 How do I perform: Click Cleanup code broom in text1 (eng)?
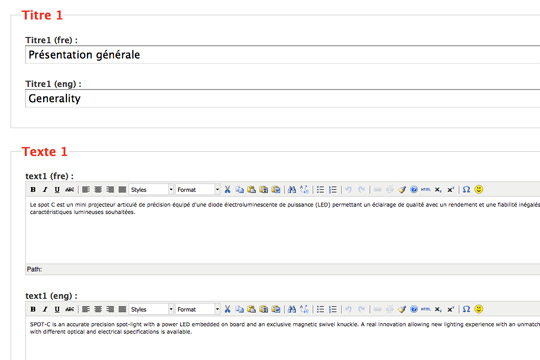point(402,309)
